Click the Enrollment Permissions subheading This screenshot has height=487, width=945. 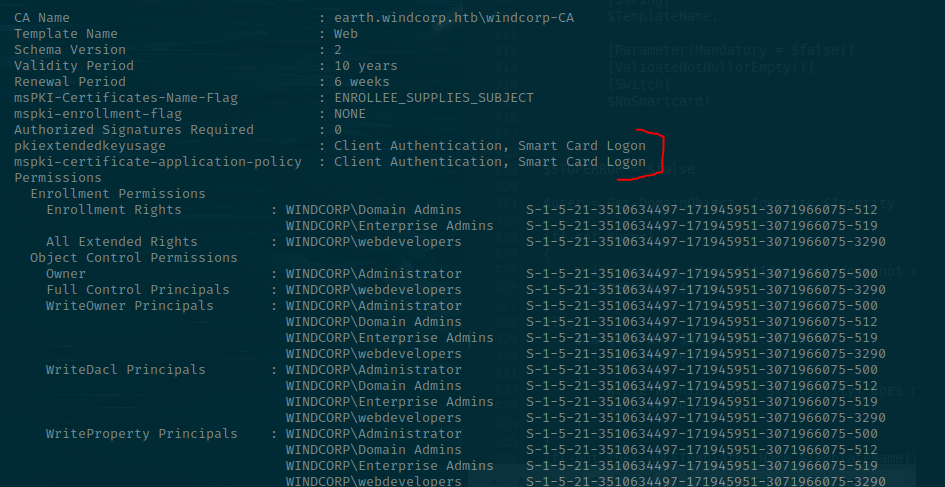(x=118, y=194)
